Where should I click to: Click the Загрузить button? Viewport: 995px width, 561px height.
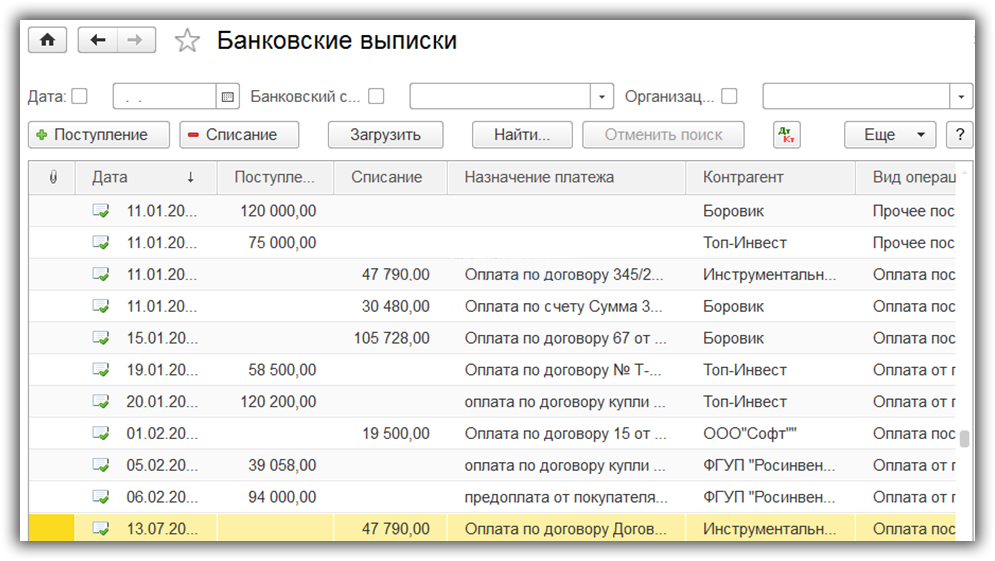pos(385,135)
